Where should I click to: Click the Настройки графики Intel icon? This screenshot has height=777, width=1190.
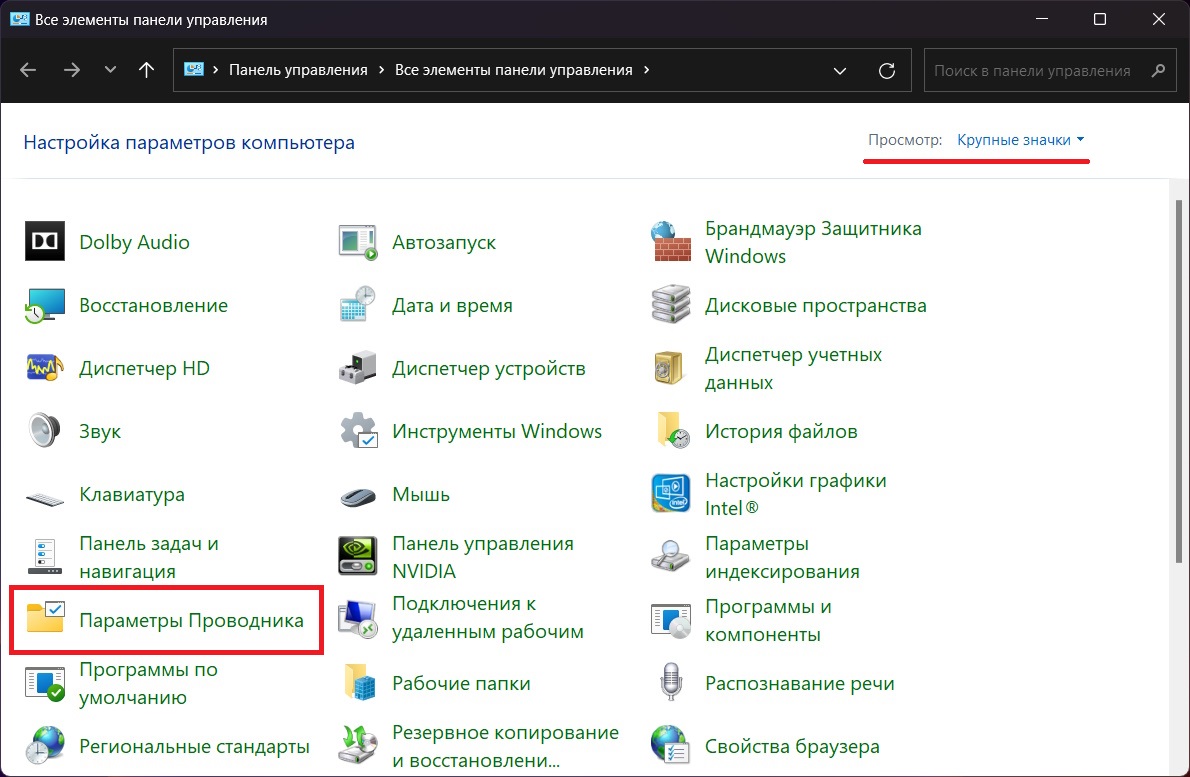pyautogui.click(x=671, y=493)
